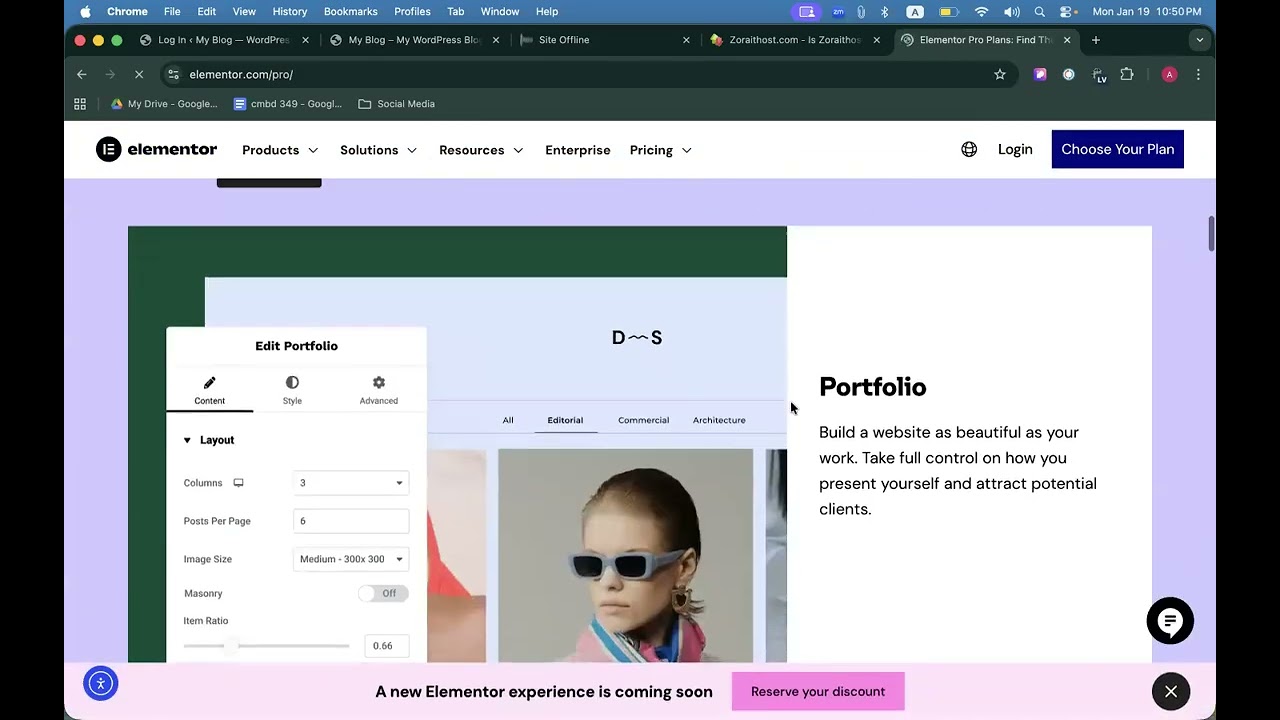Close the promotional banner
Viewport: 1280px width, 720px height.
coord(1171,691)
